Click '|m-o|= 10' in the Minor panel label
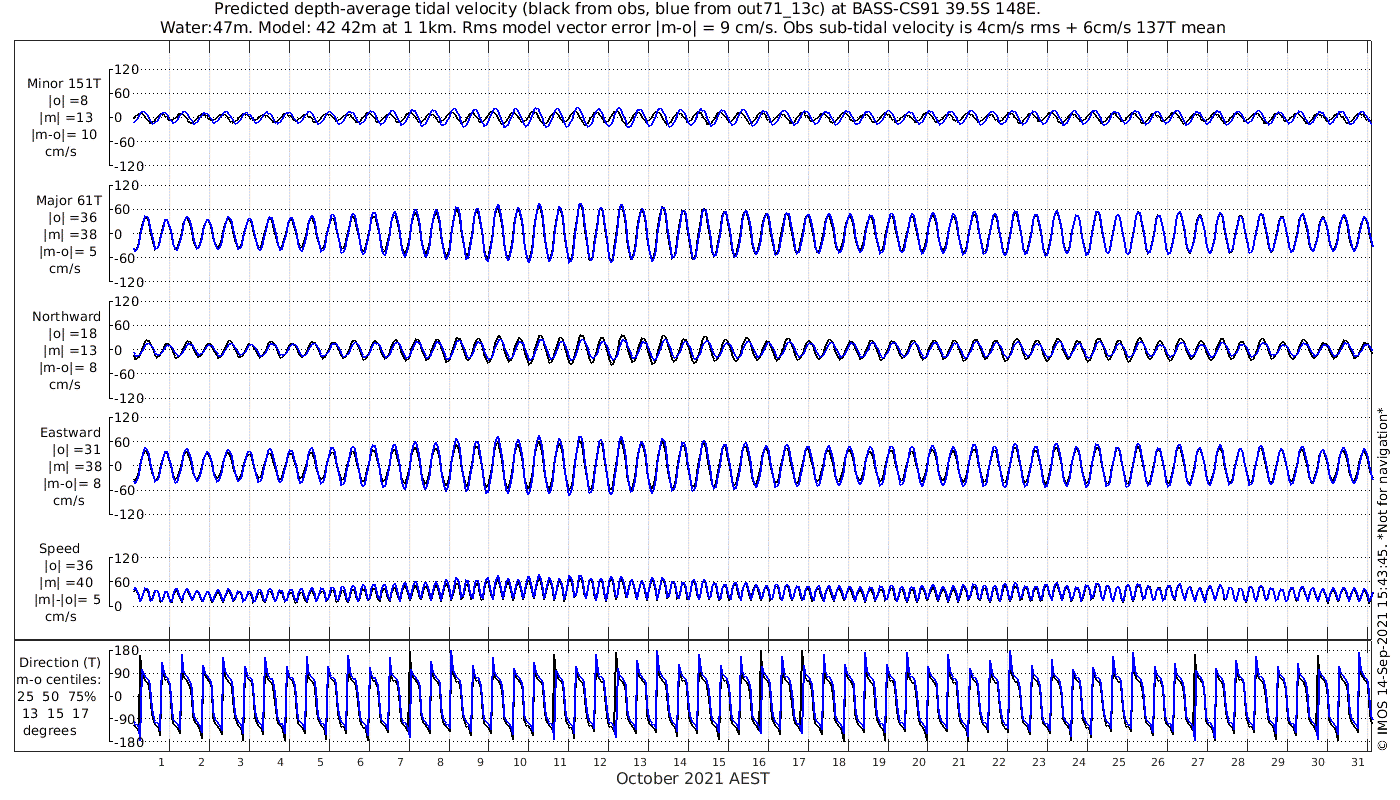 pos(64,135)
